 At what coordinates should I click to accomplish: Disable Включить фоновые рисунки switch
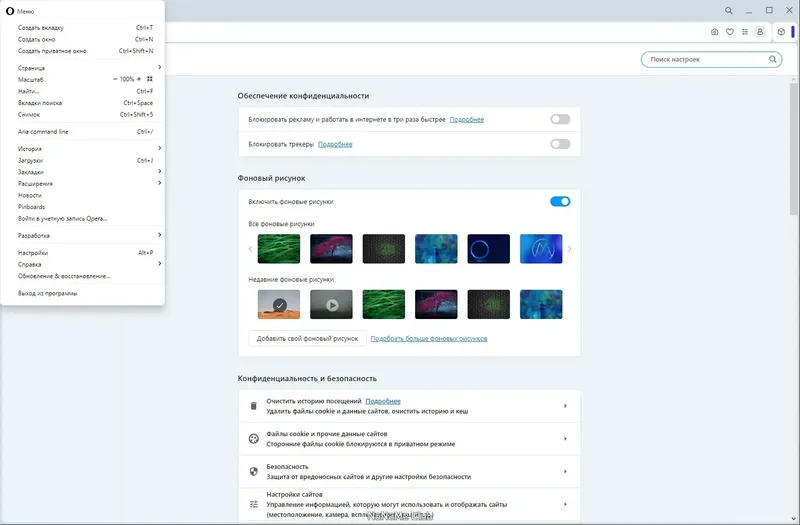pyautogui.click(x=560, y=202)
